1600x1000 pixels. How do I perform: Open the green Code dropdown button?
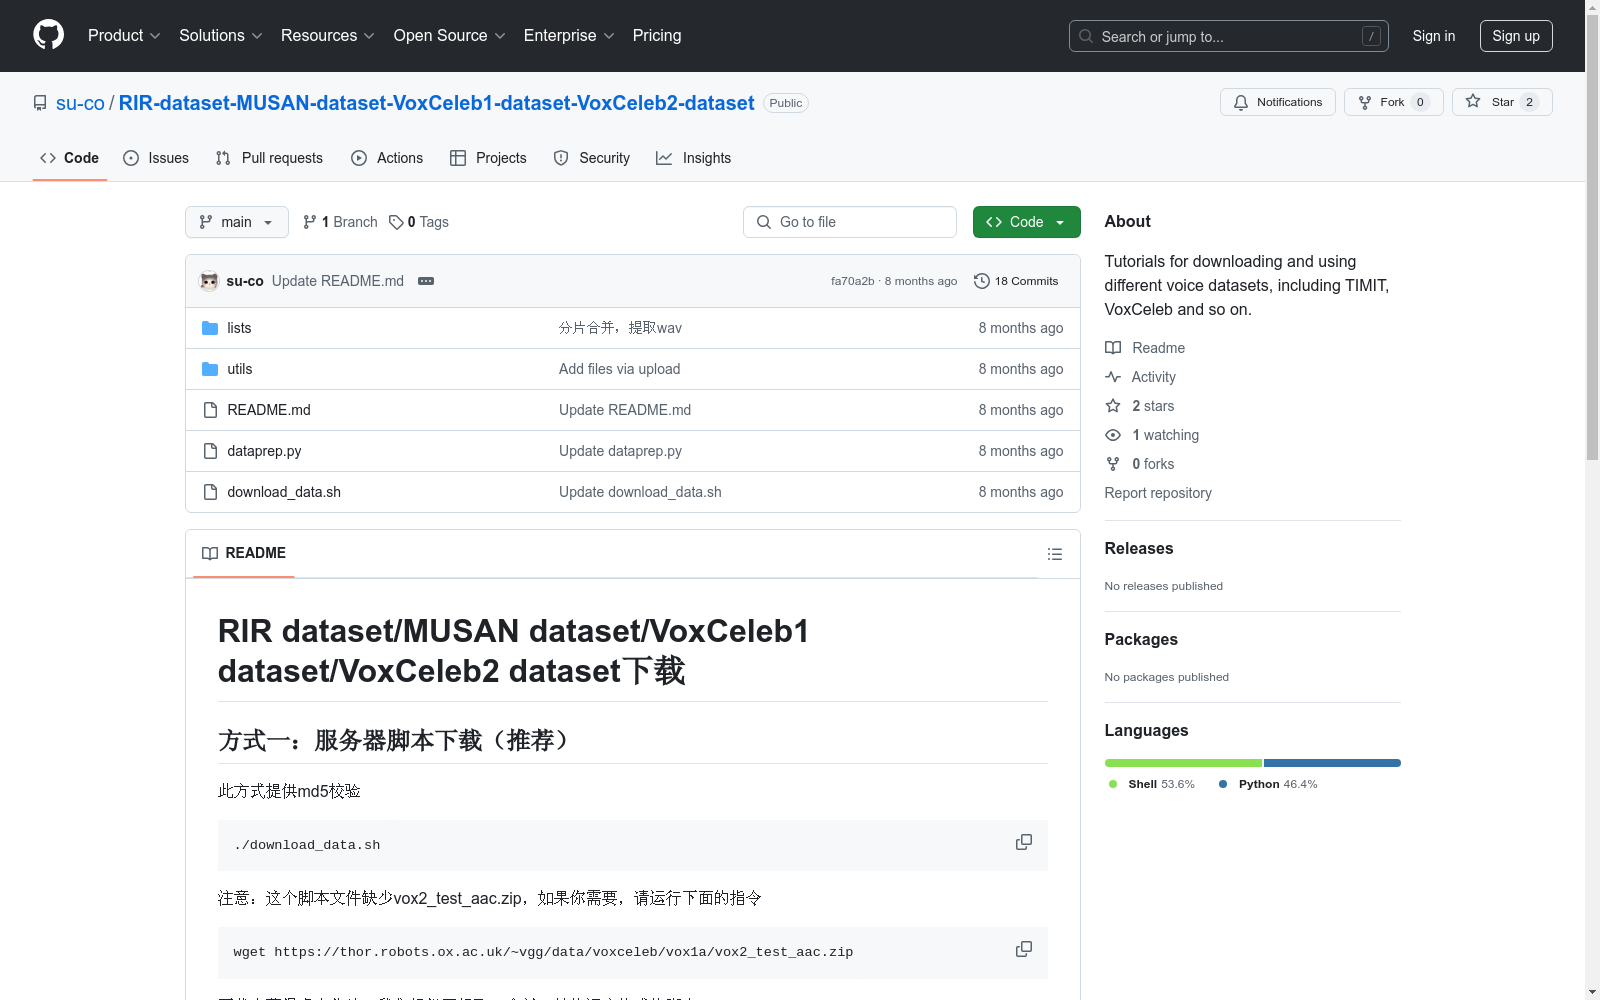click(x=1026, y=222)
